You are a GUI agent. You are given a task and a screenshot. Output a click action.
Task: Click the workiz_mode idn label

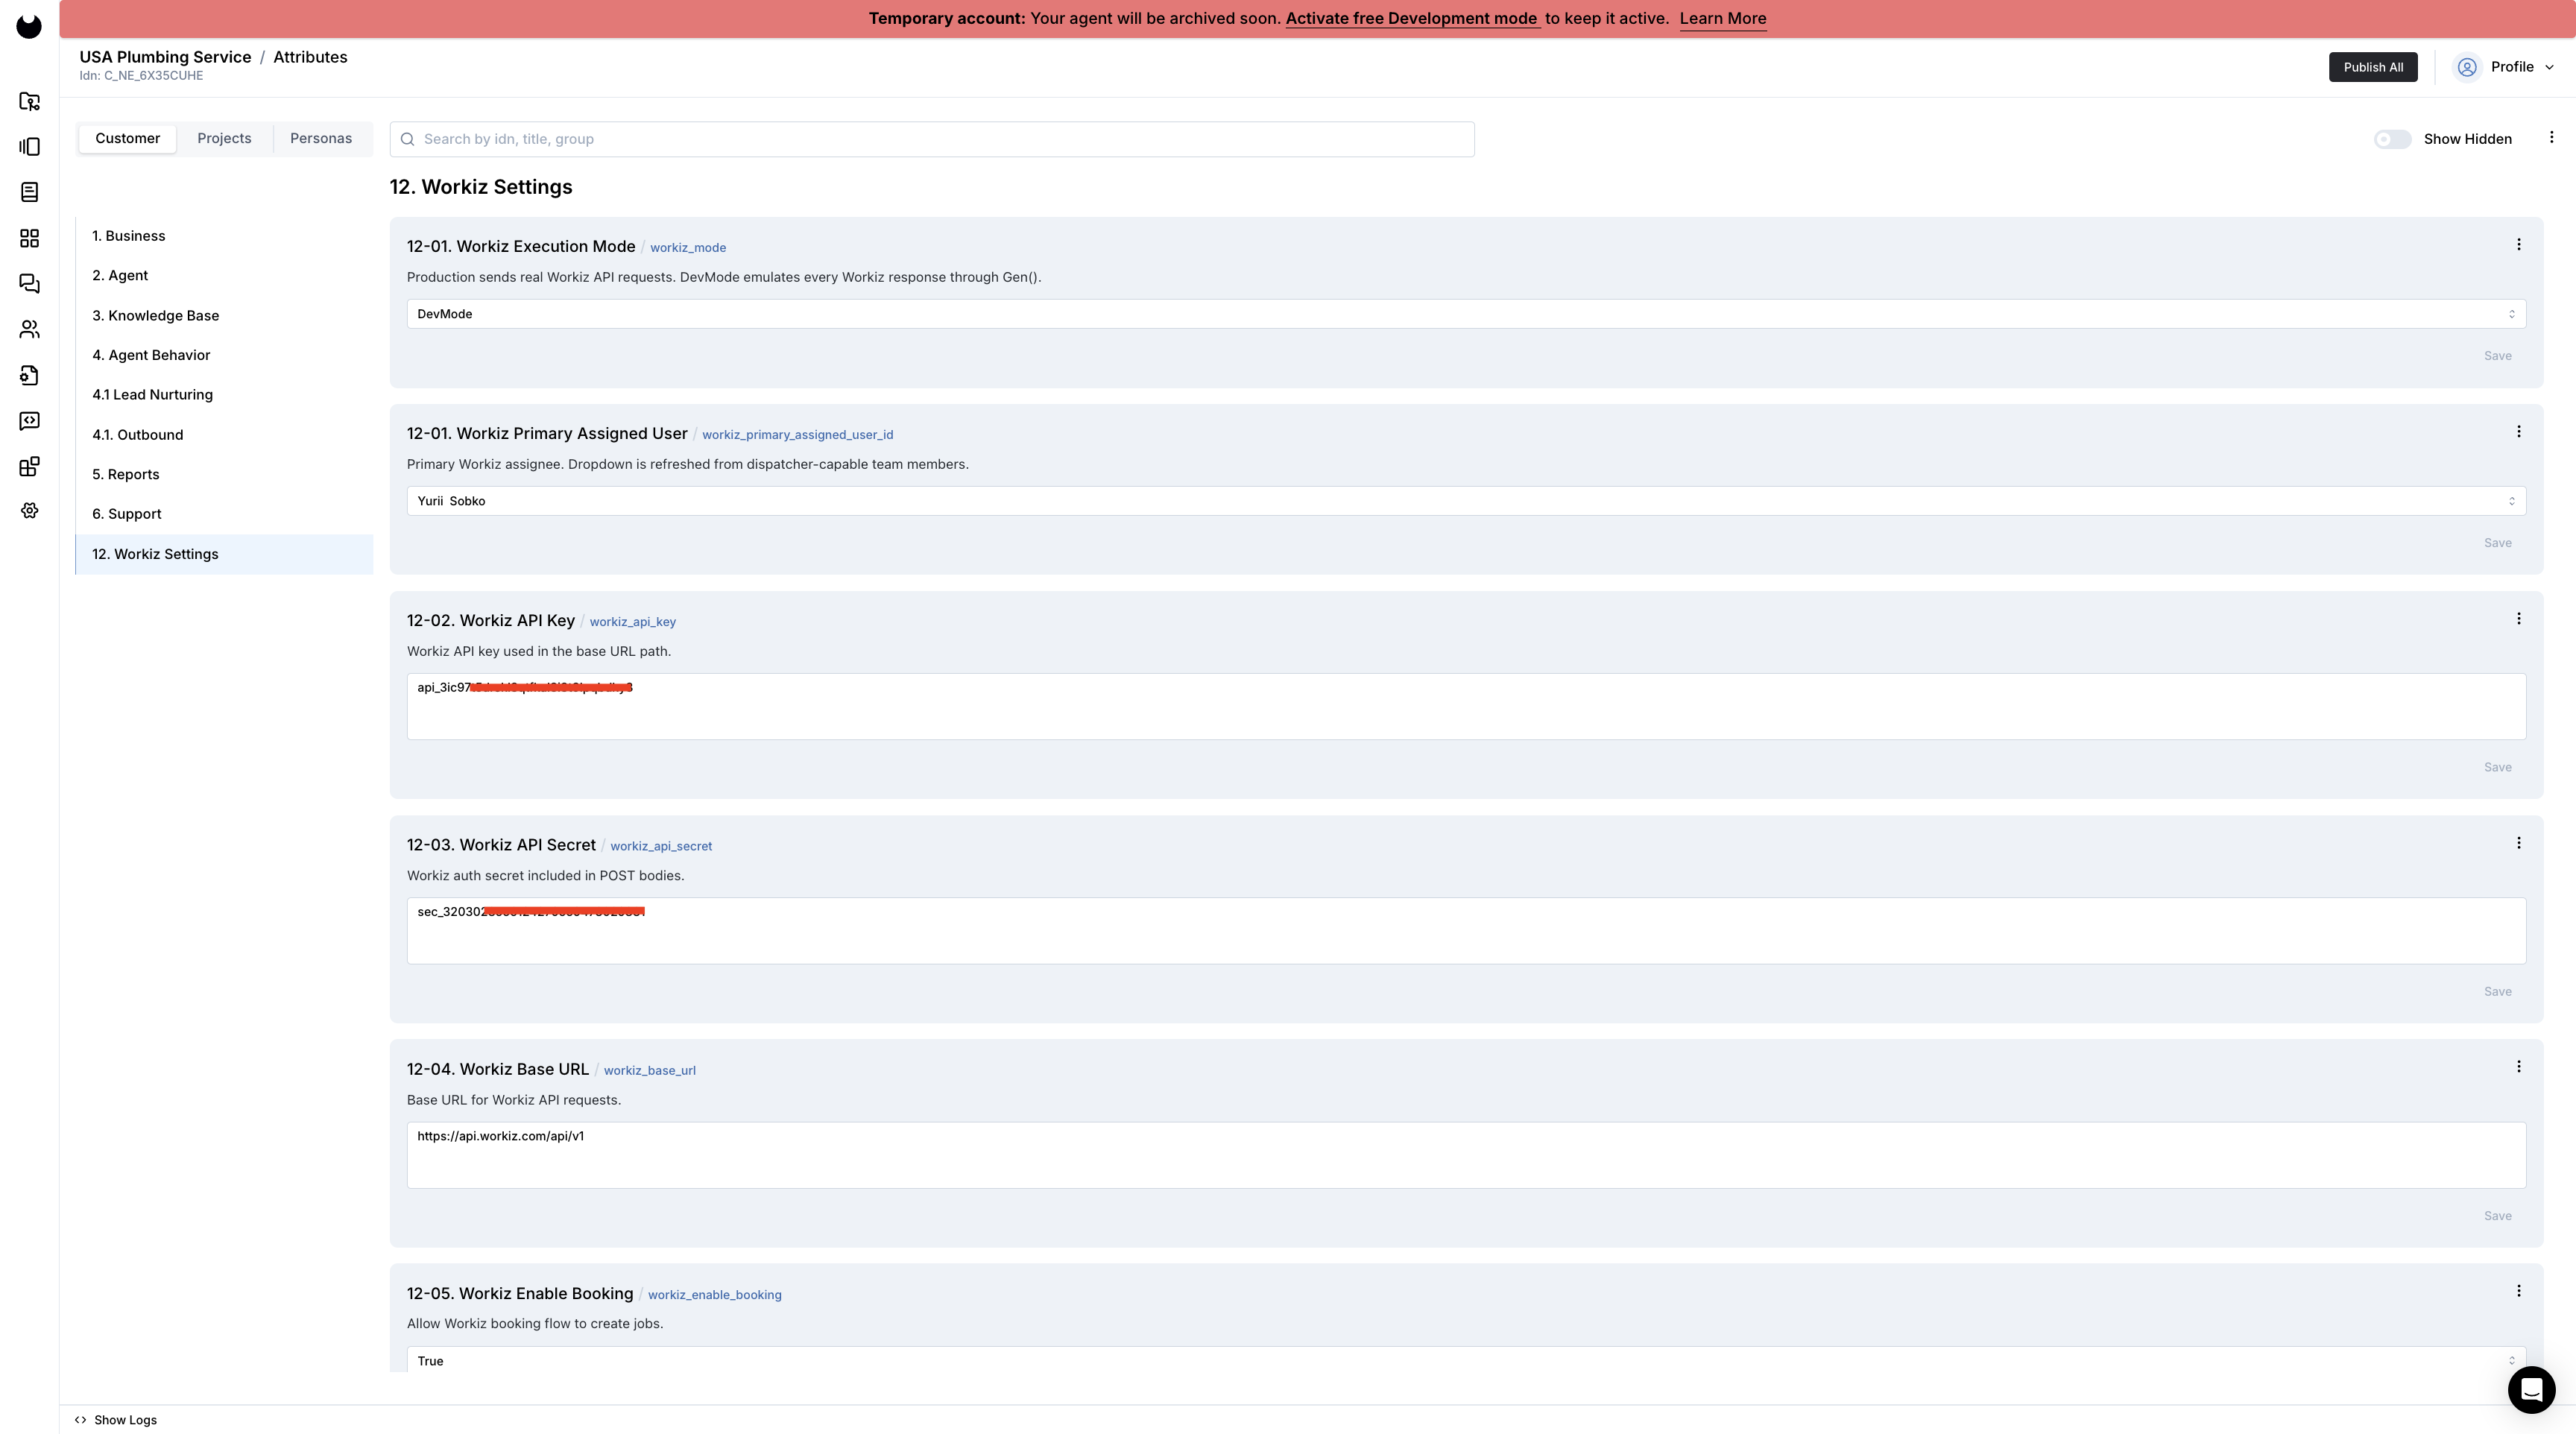coord(688,248)
